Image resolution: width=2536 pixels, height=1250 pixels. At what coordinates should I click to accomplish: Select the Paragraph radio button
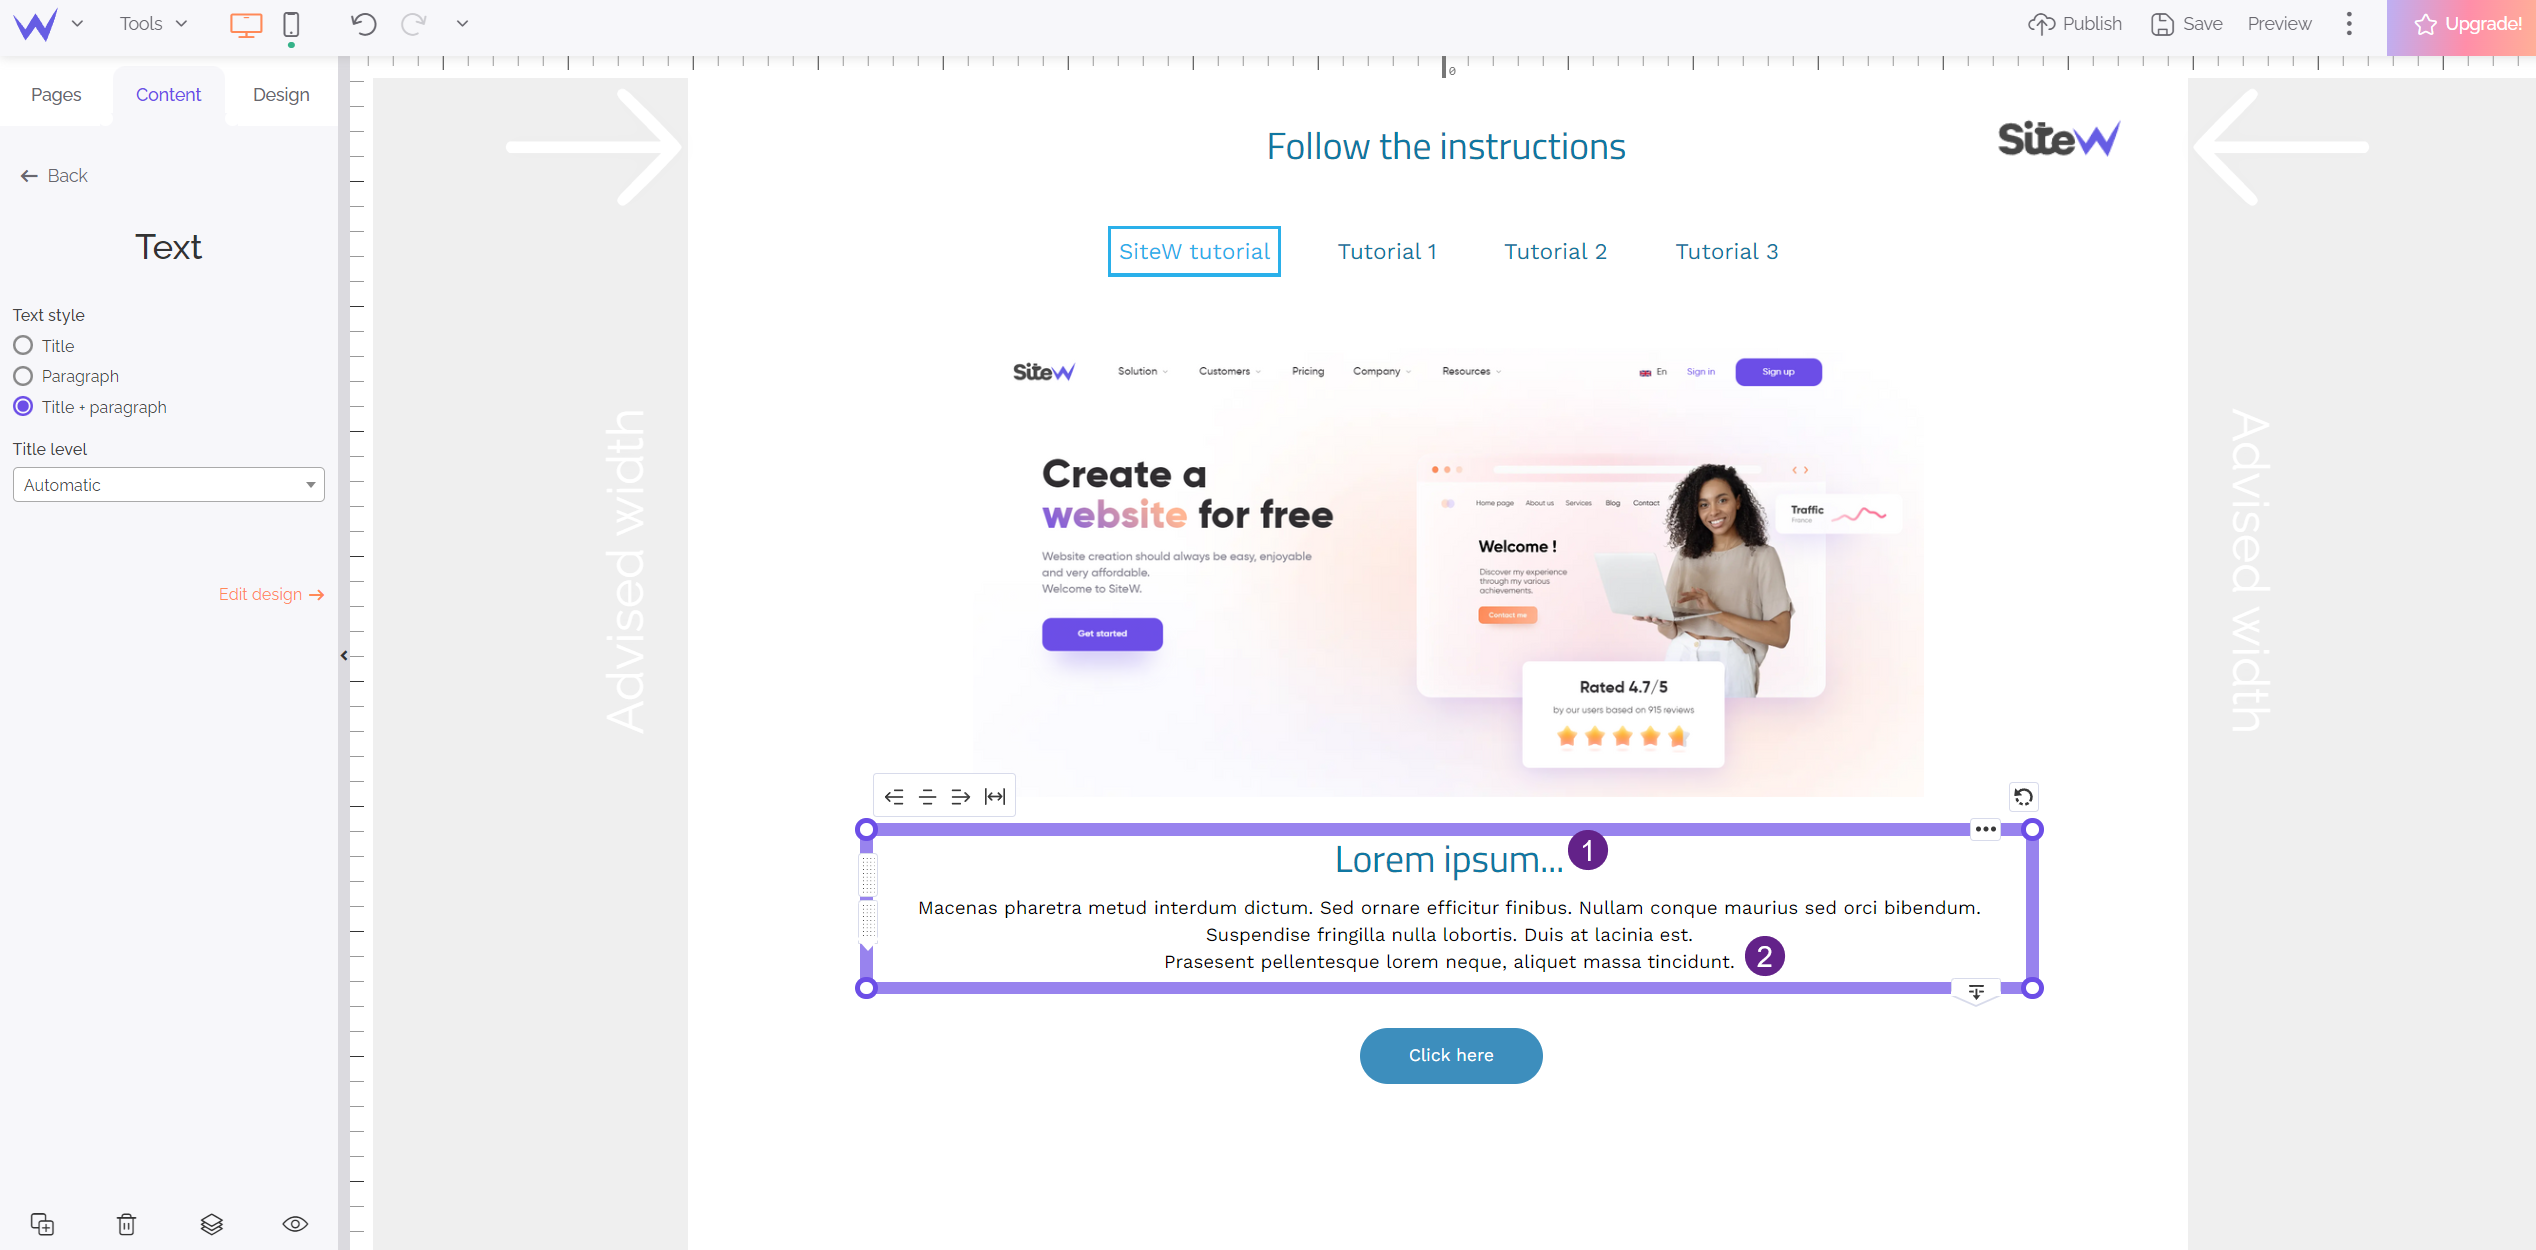23,375
